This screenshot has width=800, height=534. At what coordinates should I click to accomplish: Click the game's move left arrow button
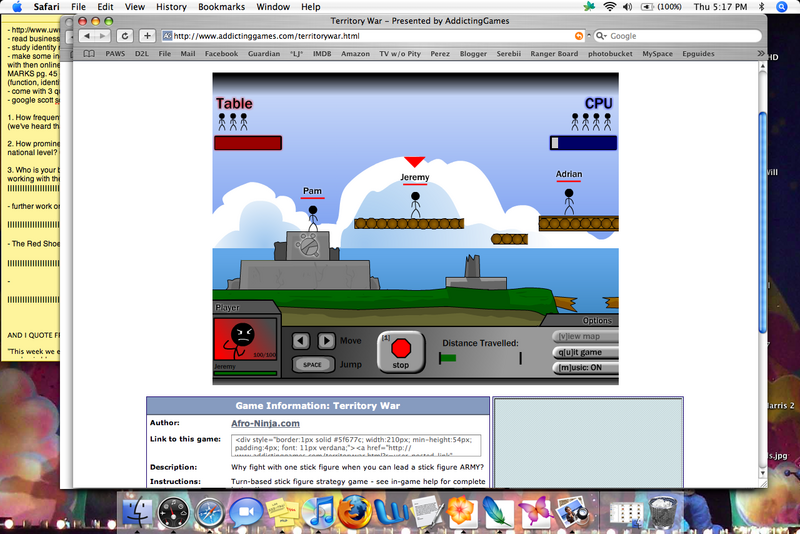click(x=301, y=341)
